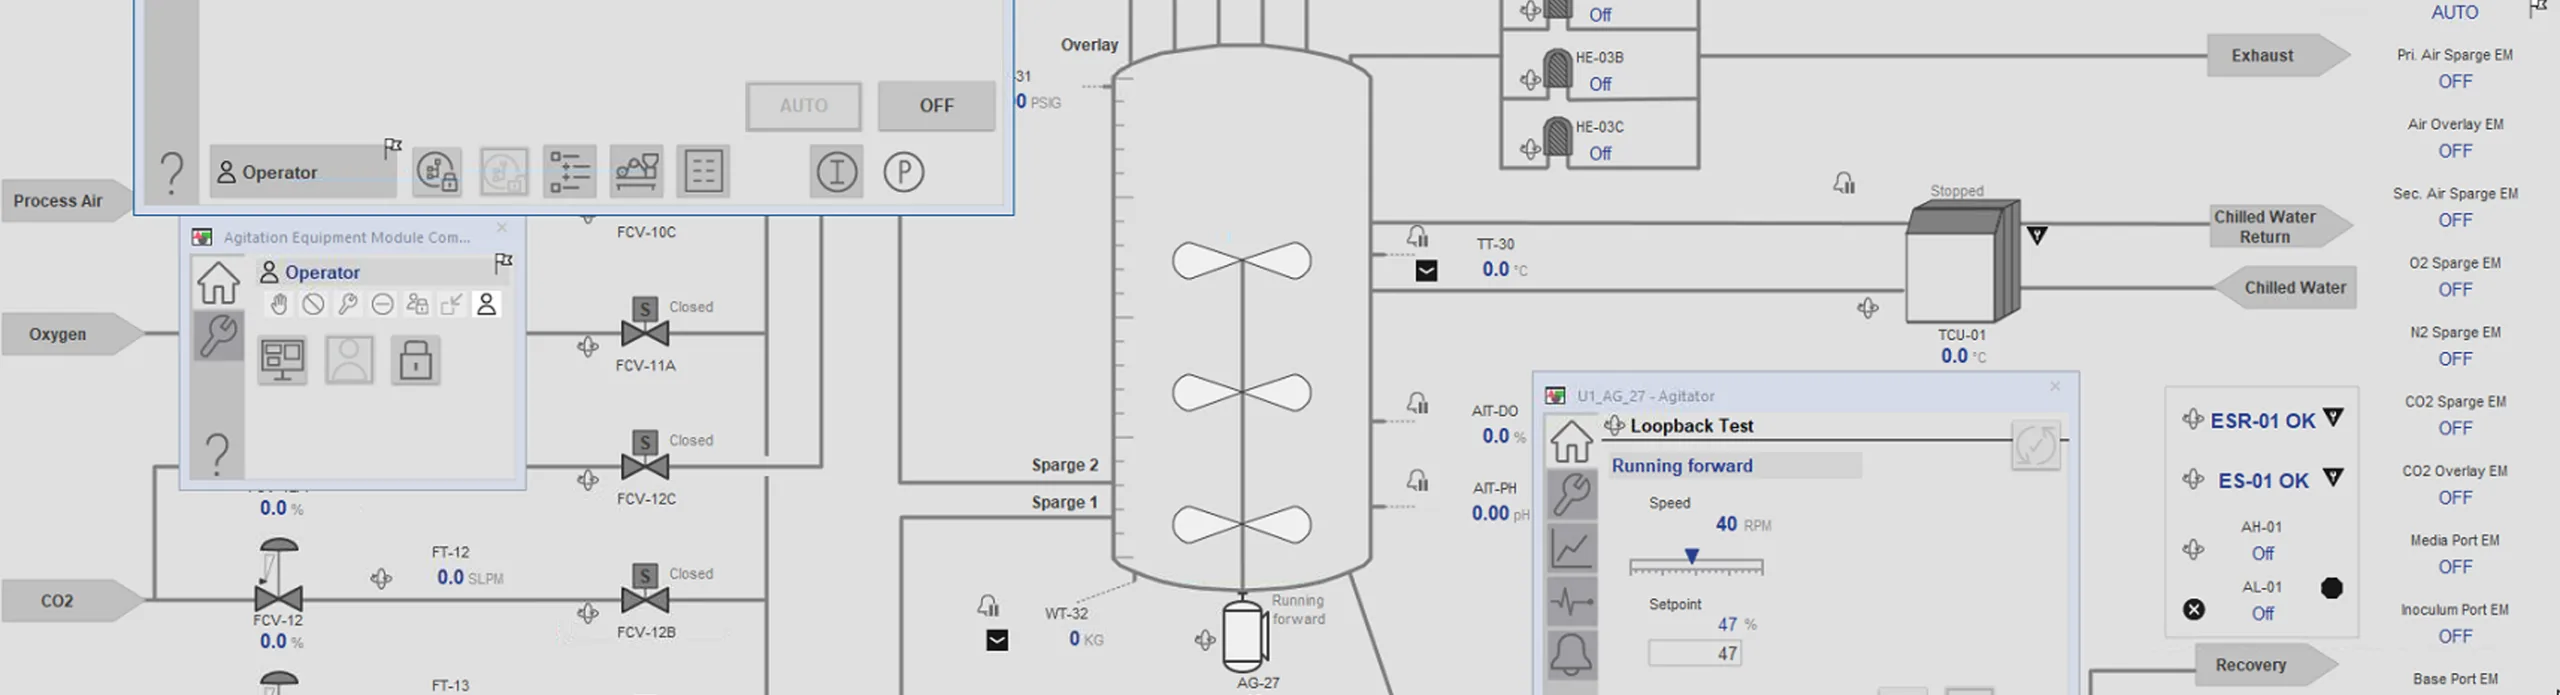The width and height of the screenshot is (2560, 695).
Task: Switch to Home tab in Agitation faceplate
Action: coord(217,282)
